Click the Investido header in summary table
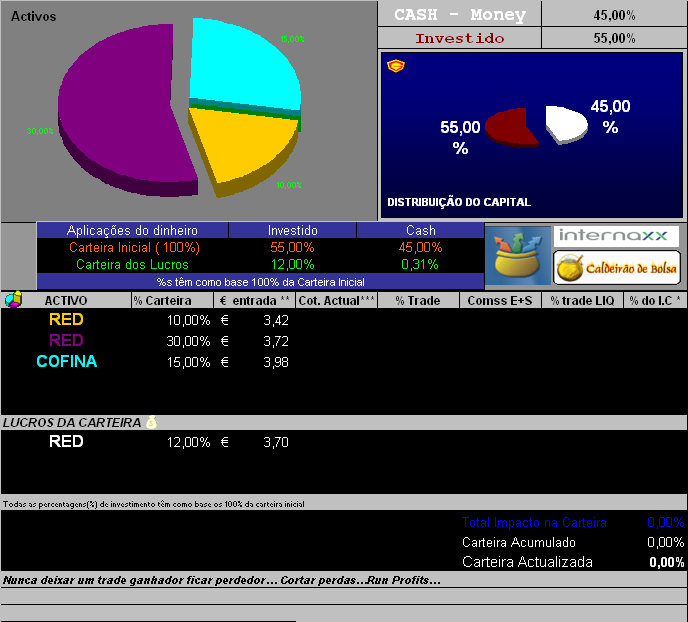 point(293,230)
